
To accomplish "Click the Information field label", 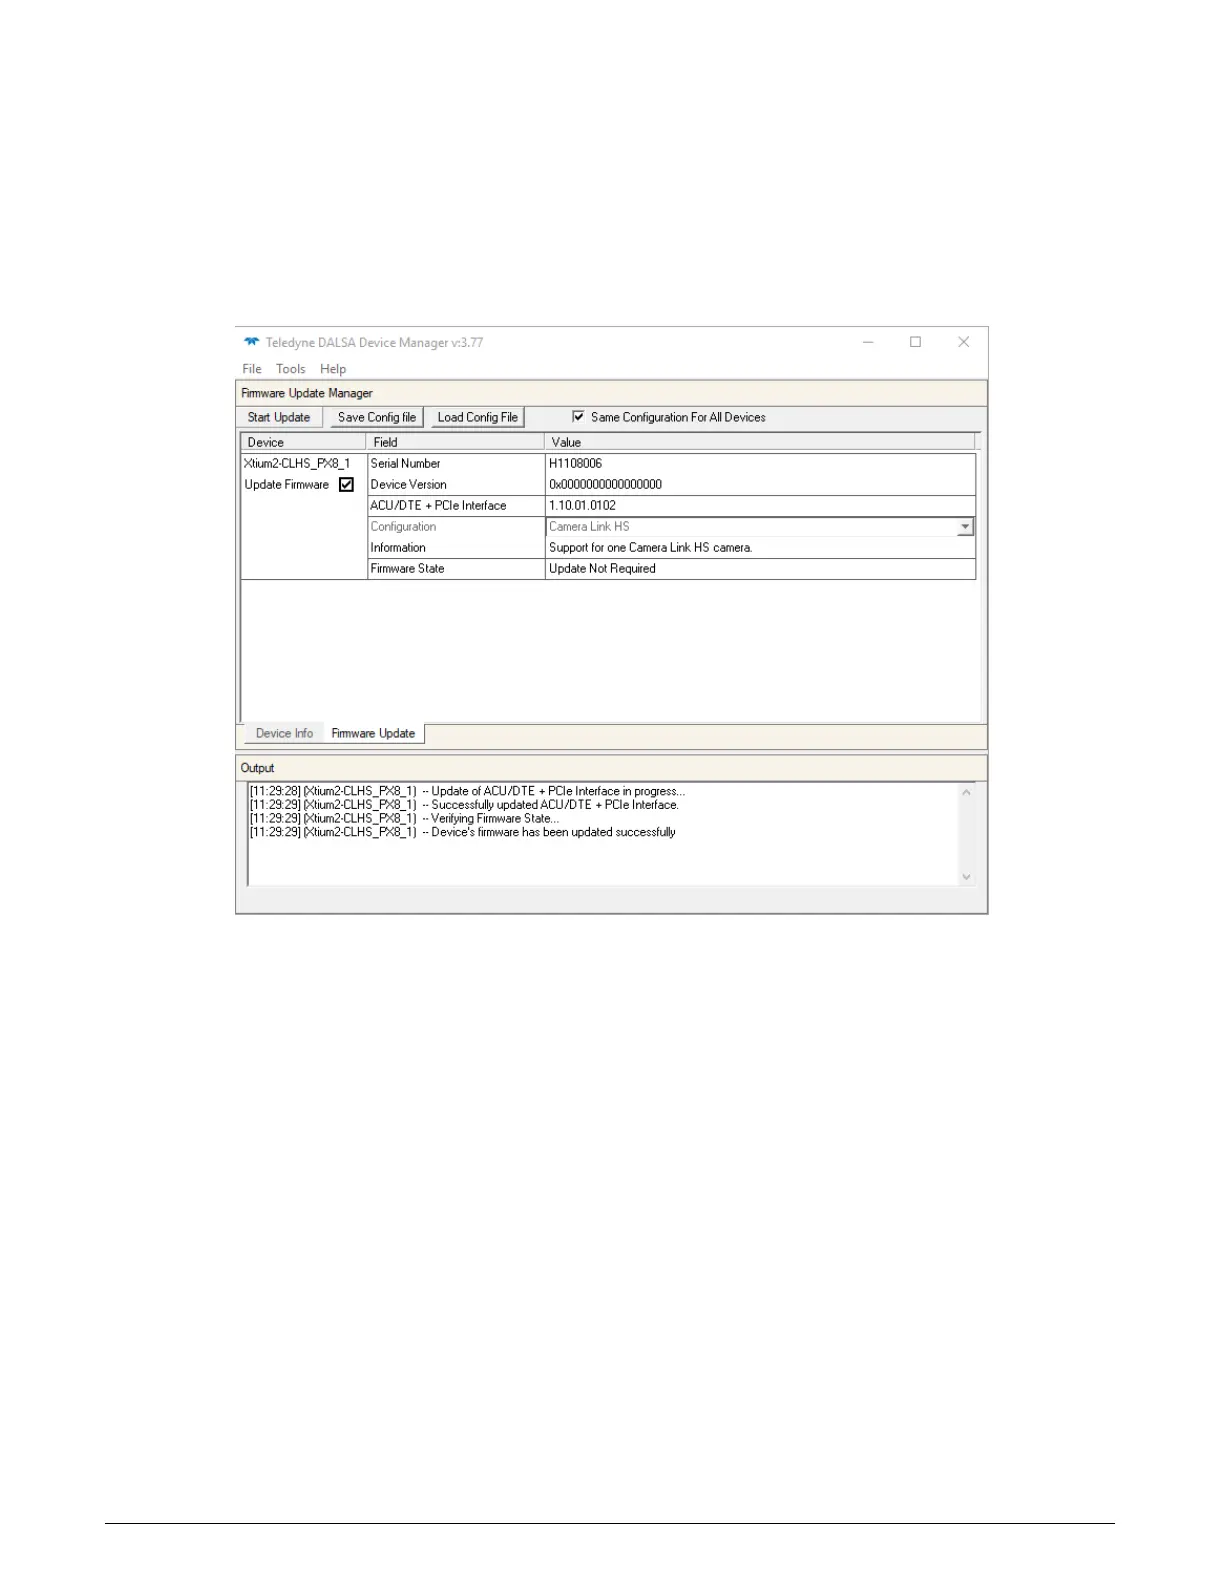I will coord(398,548).
